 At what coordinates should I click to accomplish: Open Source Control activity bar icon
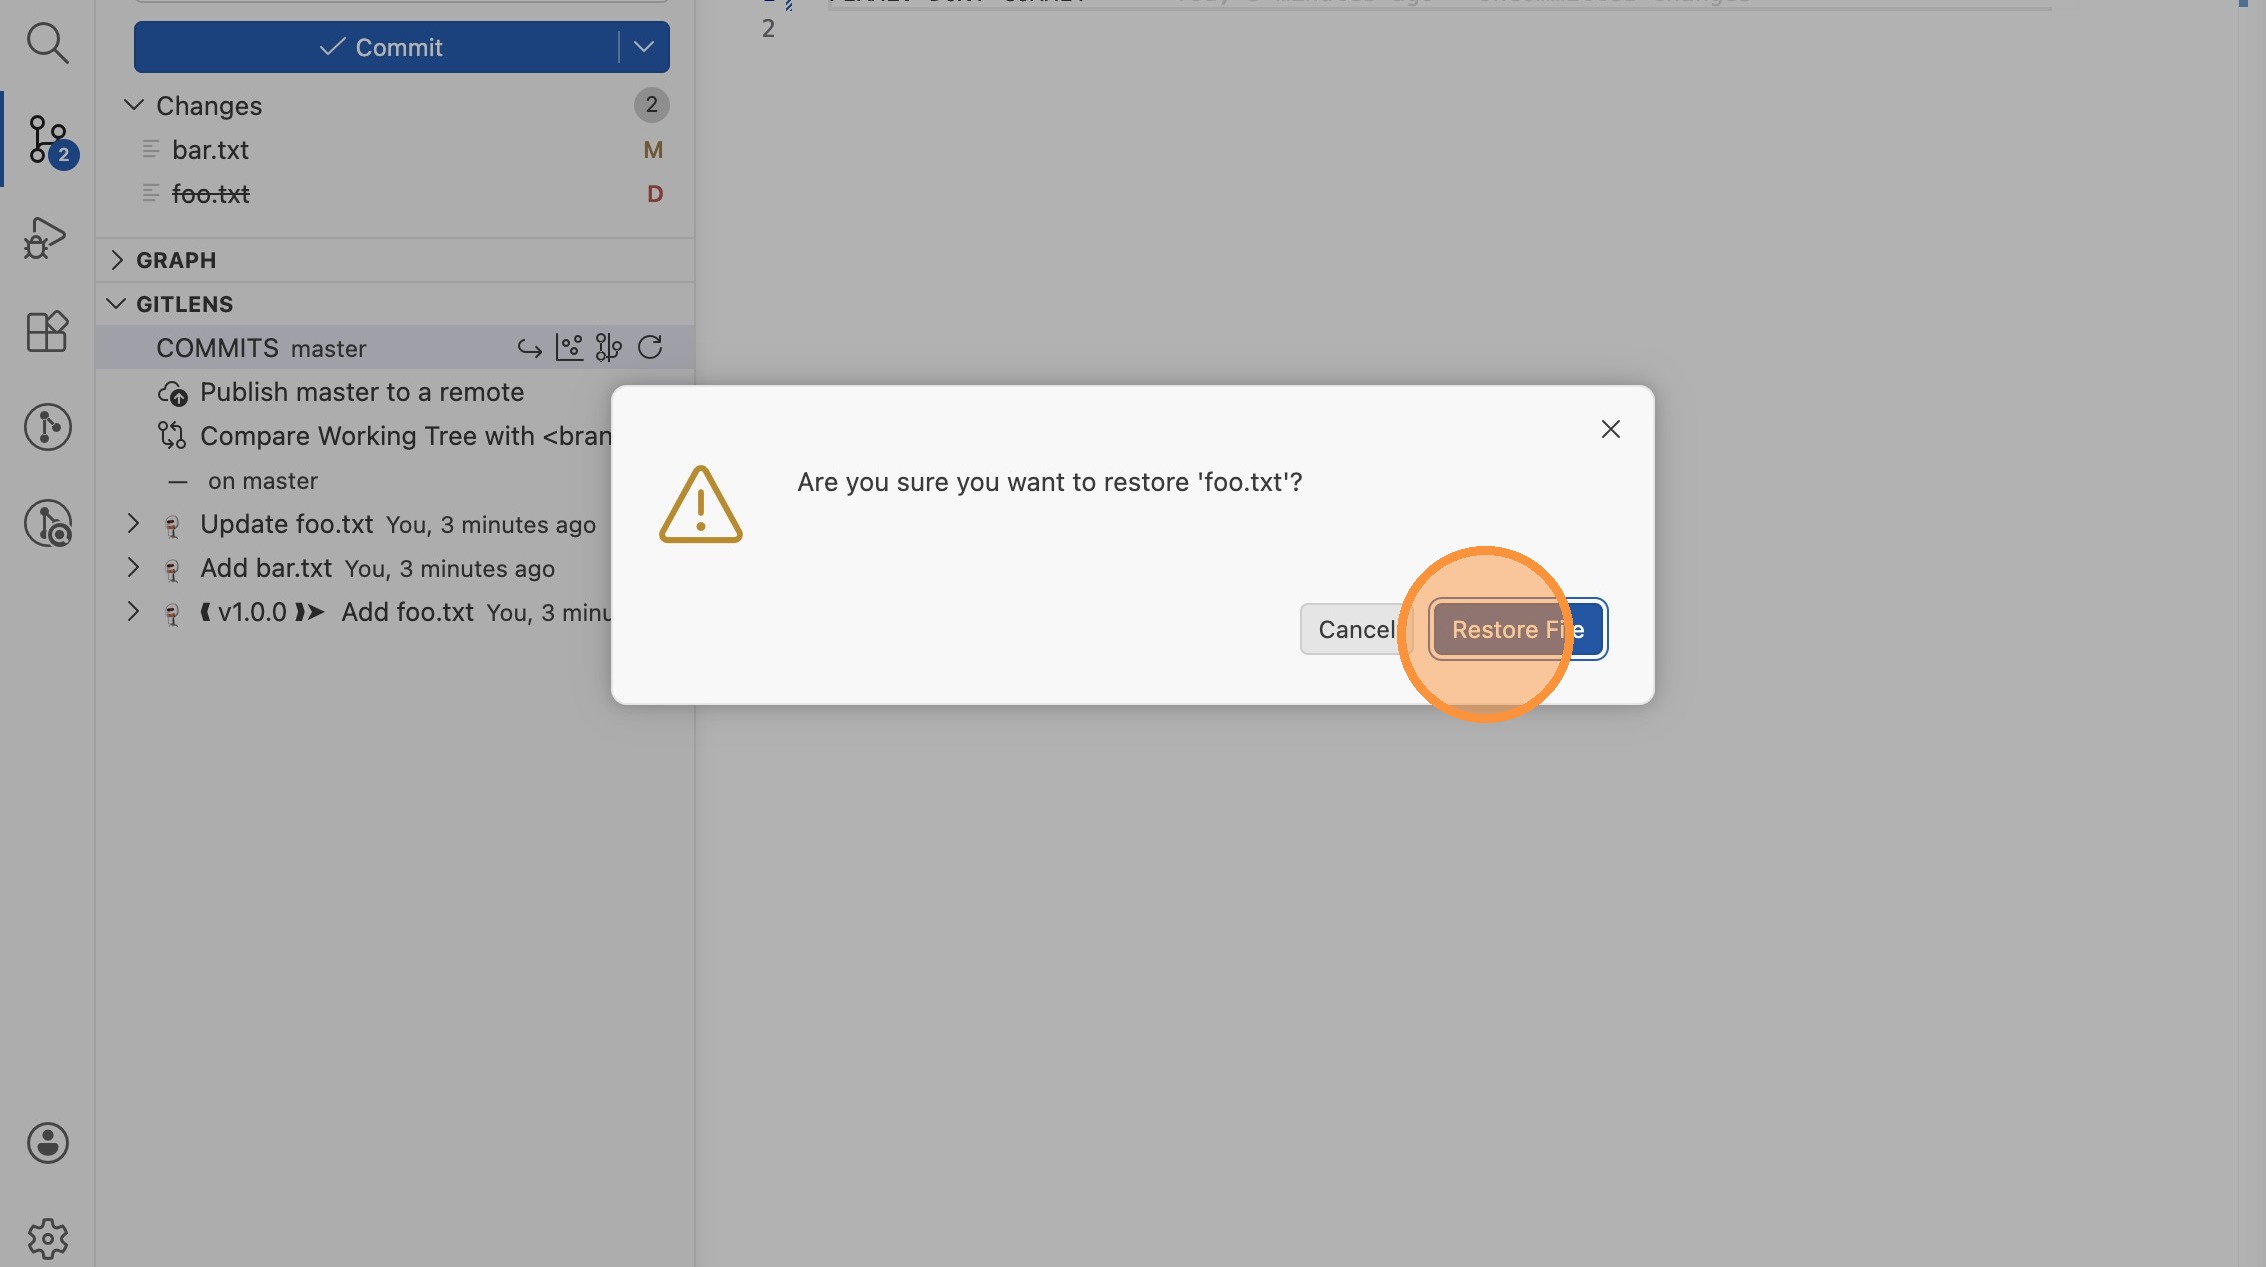coord(47,139)
